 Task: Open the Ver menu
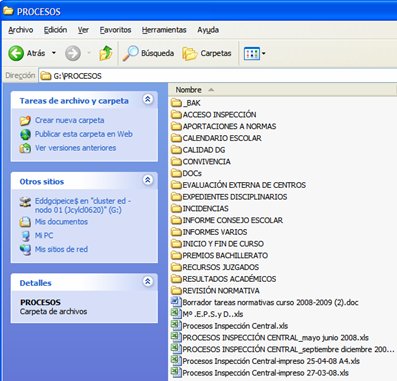83,30
